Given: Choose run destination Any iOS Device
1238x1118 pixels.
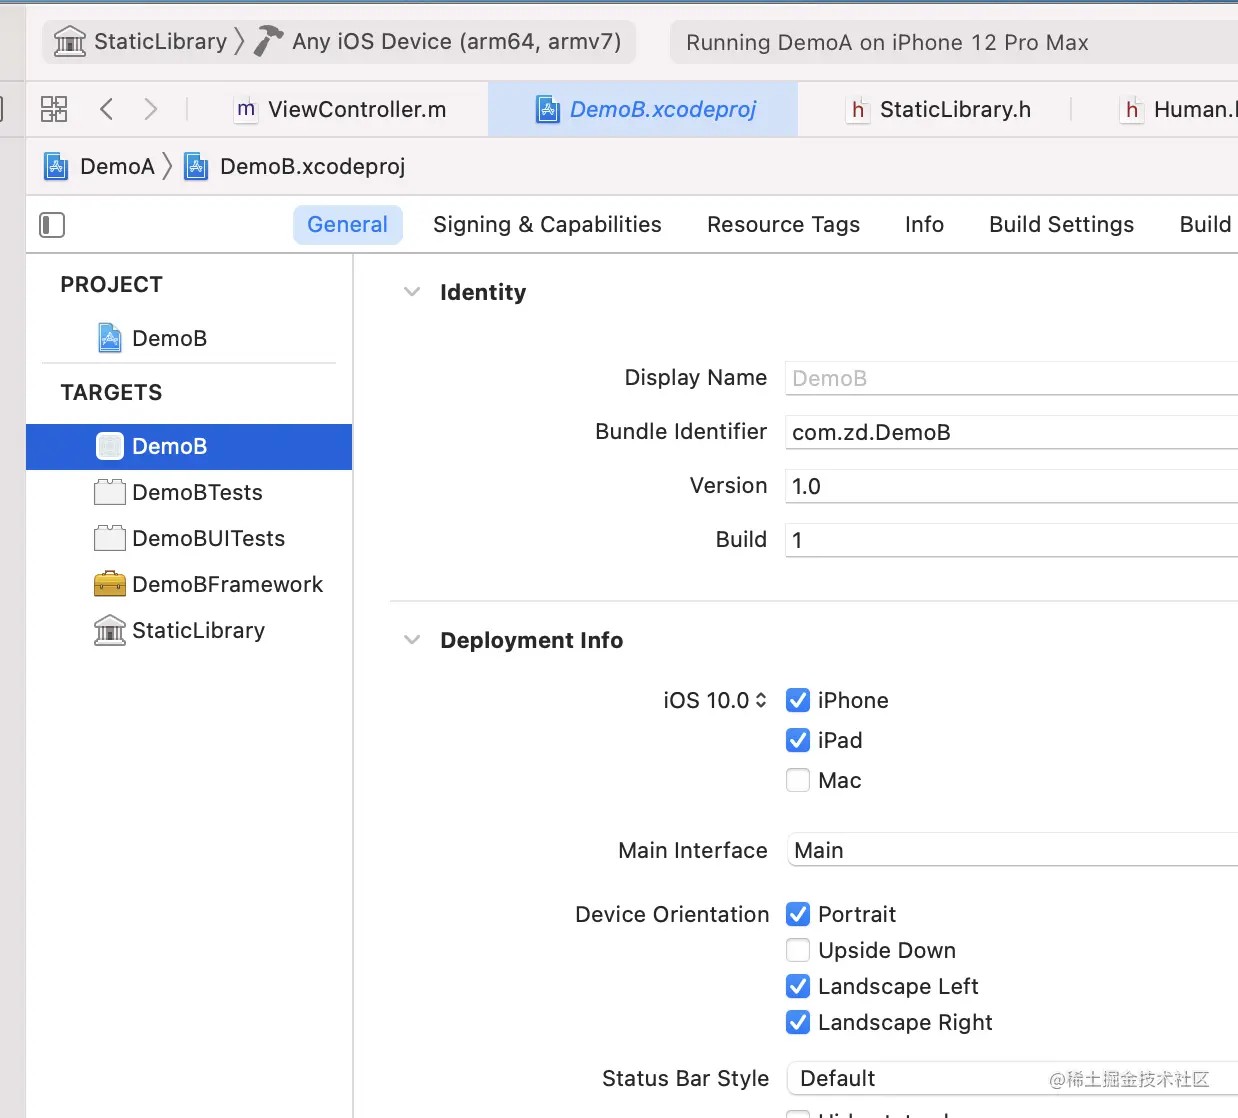Looking at the screenshot, I should pos(439,42).
